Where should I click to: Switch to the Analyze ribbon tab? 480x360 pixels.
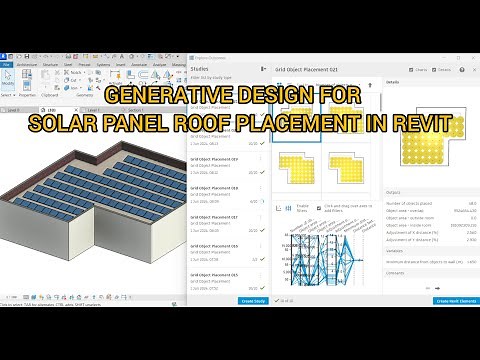coord(159,64)
